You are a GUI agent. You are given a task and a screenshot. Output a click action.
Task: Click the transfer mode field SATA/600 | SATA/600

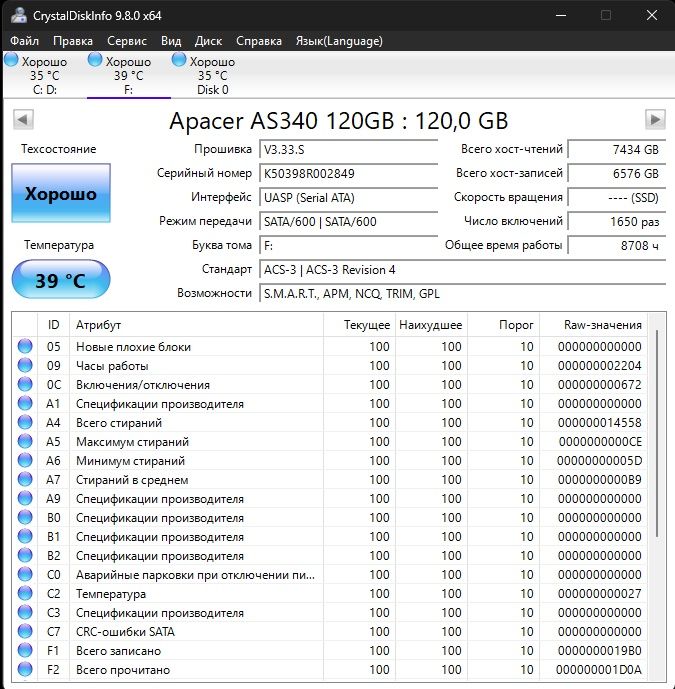pyautogui.click(x=348, y=221)
